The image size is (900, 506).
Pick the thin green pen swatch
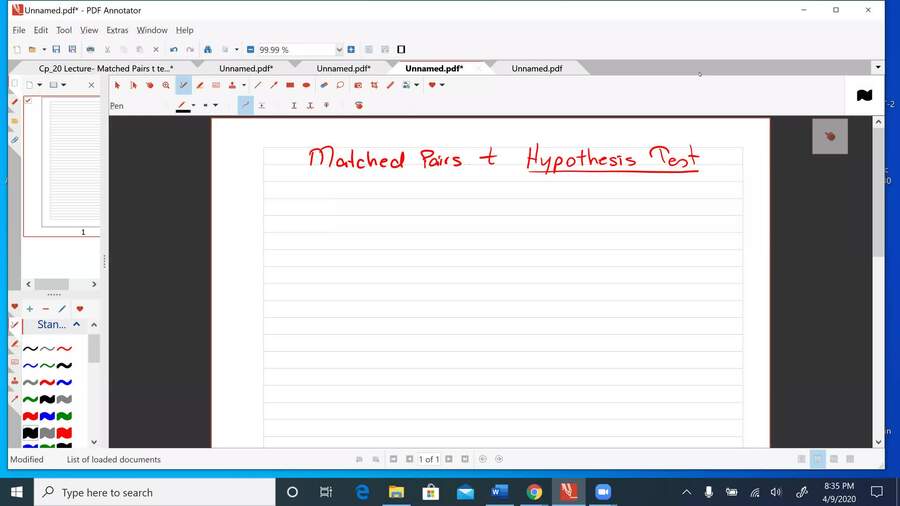coord(48,365)
